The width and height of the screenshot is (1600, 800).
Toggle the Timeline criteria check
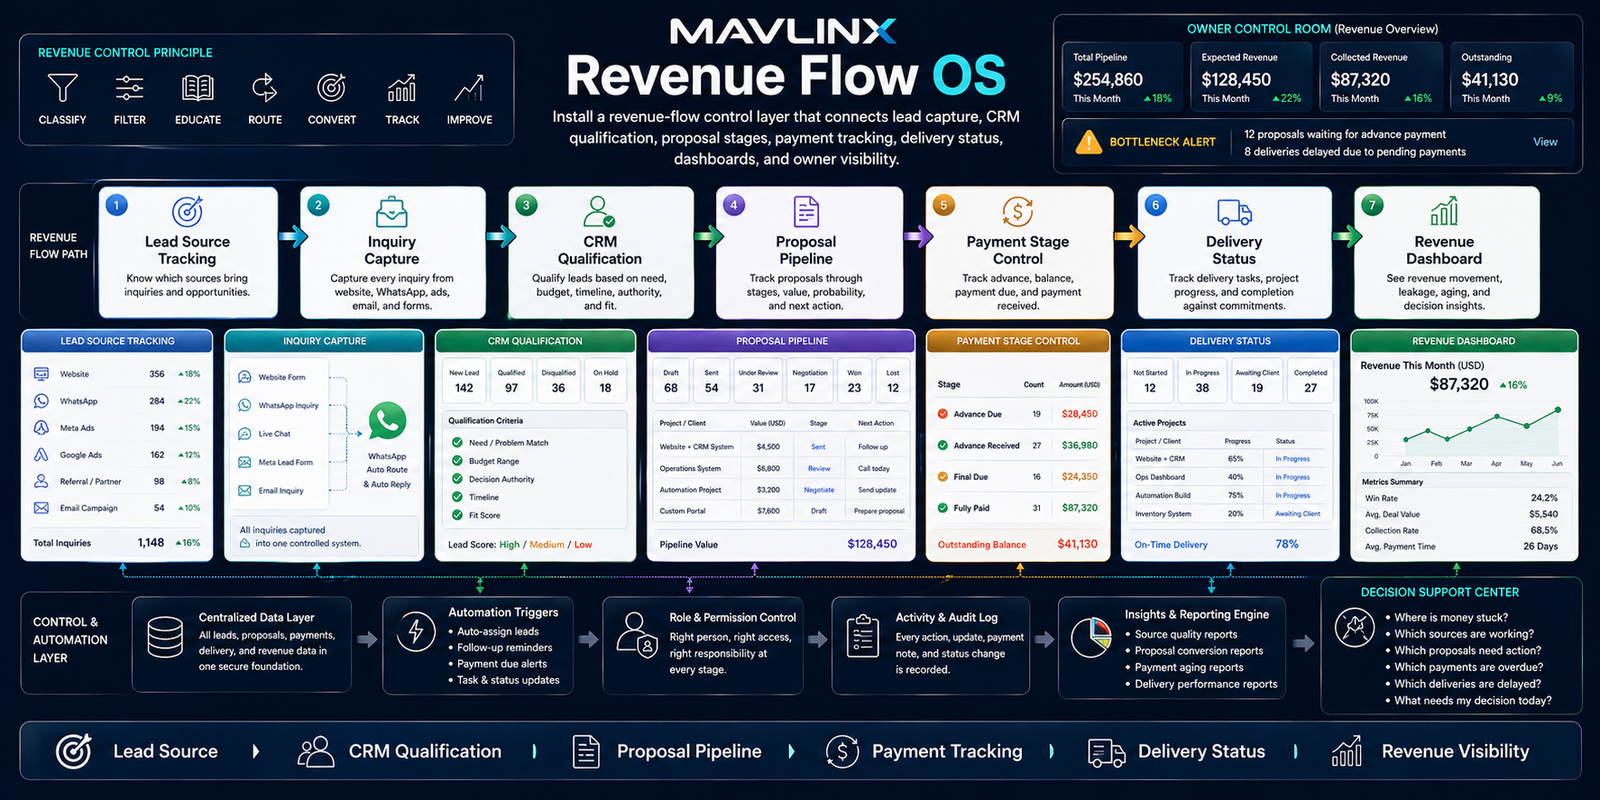coord(457,497)
